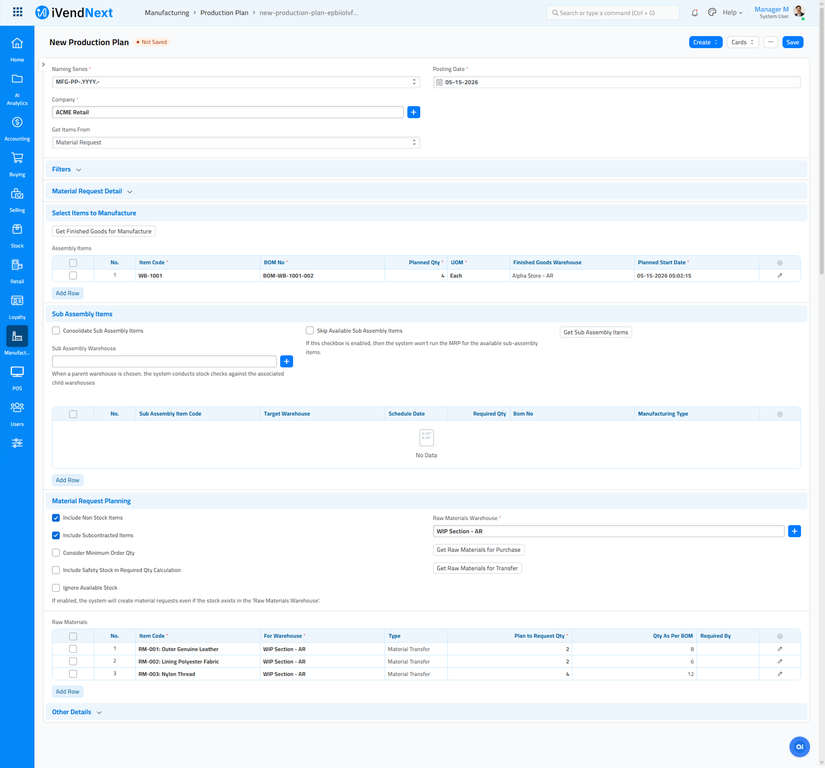Go to Home in the sidebar

(x=17, y=49)
